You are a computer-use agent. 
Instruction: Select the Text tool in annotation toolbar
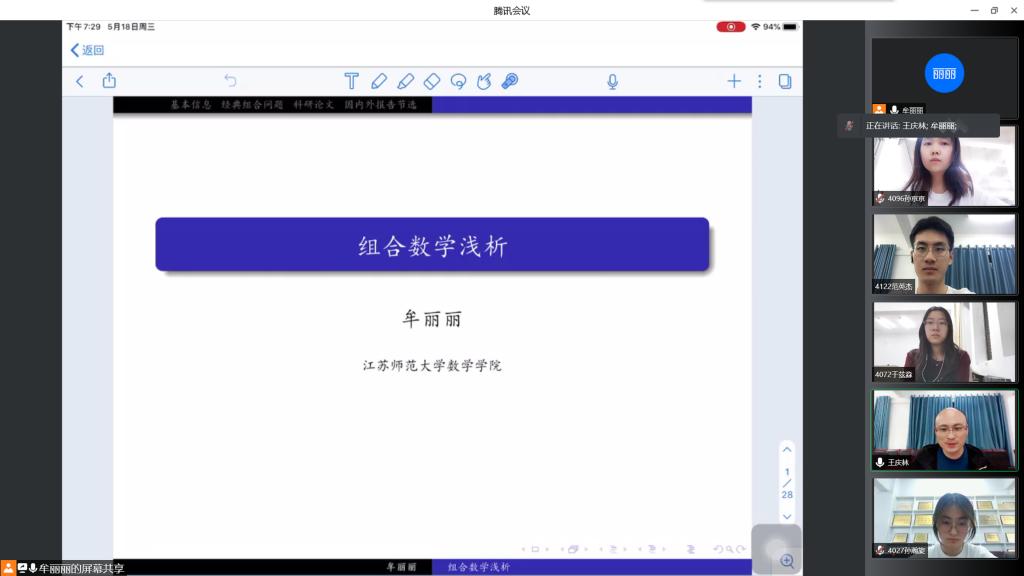[351, 81]
